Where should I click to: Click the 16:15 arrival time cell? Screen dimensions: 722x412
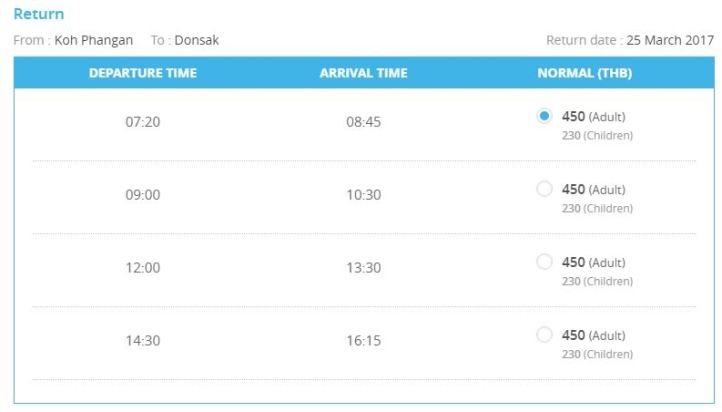click(x=363, y=341)
